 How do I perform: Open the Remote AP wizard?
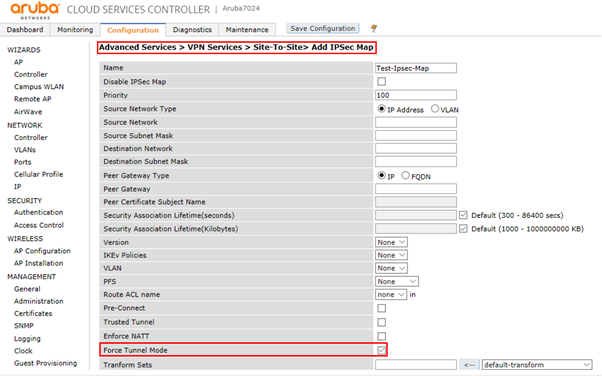point(33,99)
